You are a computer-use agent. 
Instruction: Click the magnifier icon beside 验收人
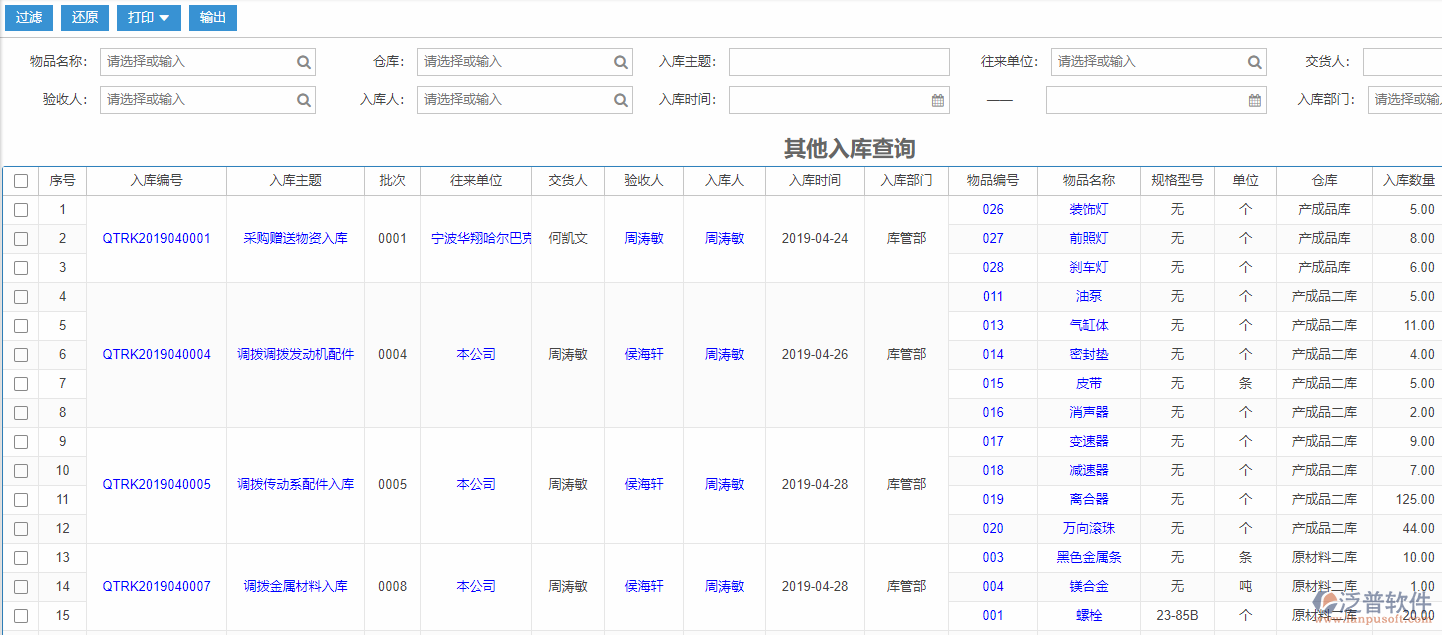click(303, 99)
